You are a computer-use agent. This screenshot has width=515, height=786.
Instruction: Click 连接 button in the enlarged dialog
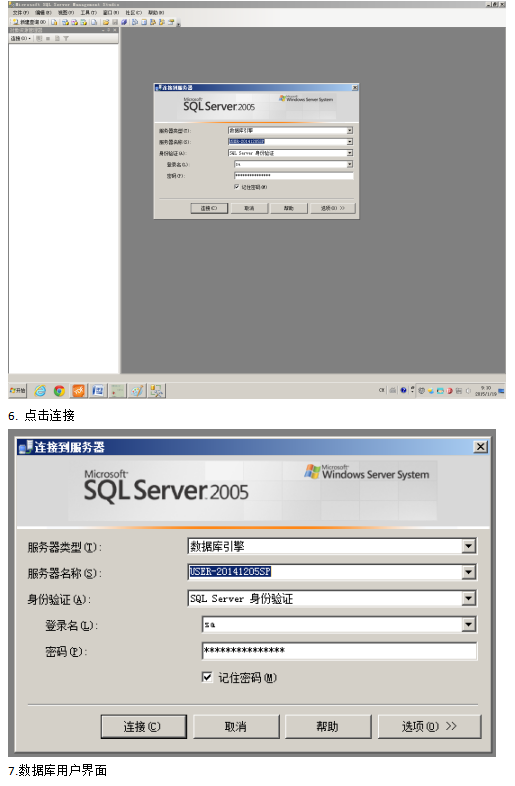pyautogui.click(x=143, y=727)
